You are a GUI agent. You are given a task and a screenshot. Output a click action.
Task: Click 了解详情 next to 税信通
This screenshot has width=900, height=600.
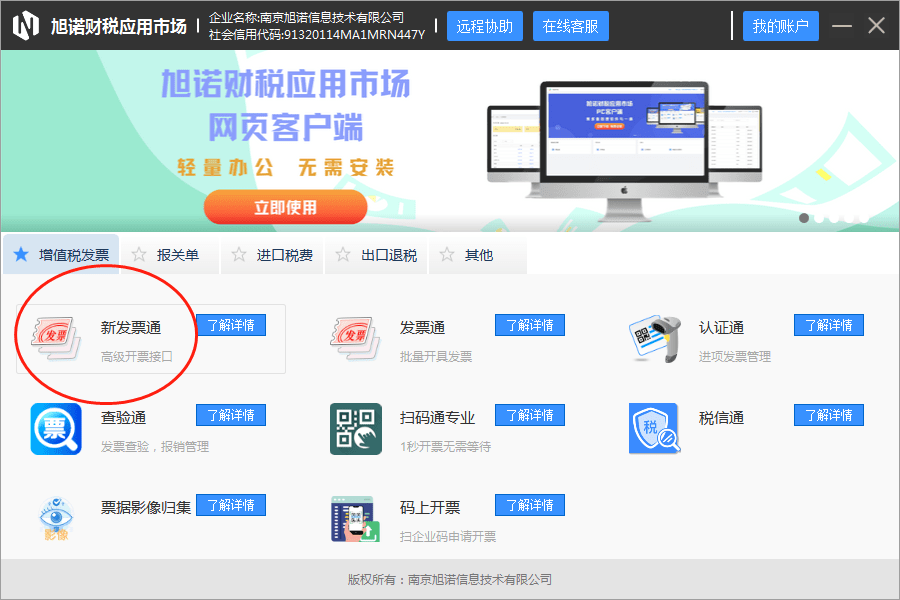[828, 414]
